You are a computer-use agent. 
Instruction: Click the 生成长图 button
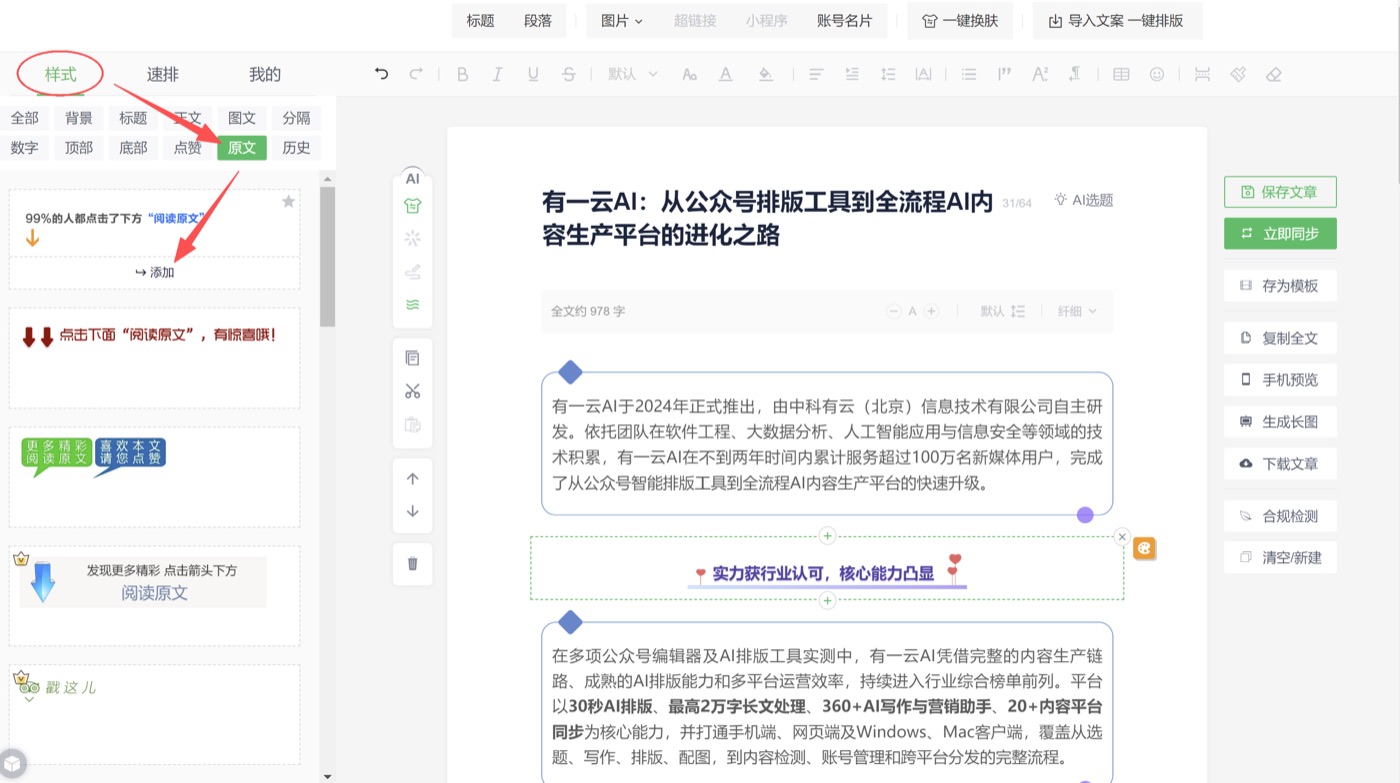(x=1280, y=422)
